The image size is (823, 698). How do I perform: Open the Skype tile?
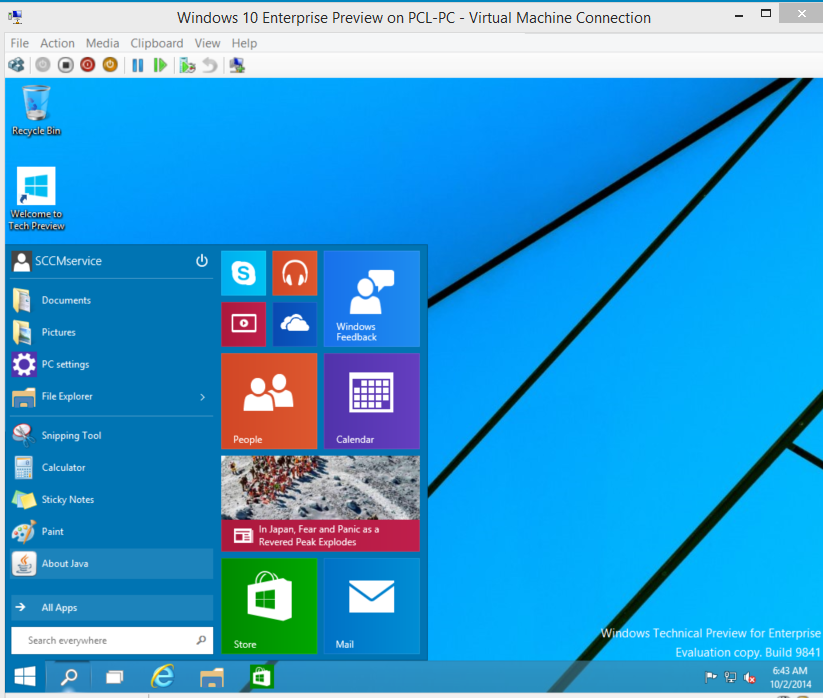click(x=243, y=273)
